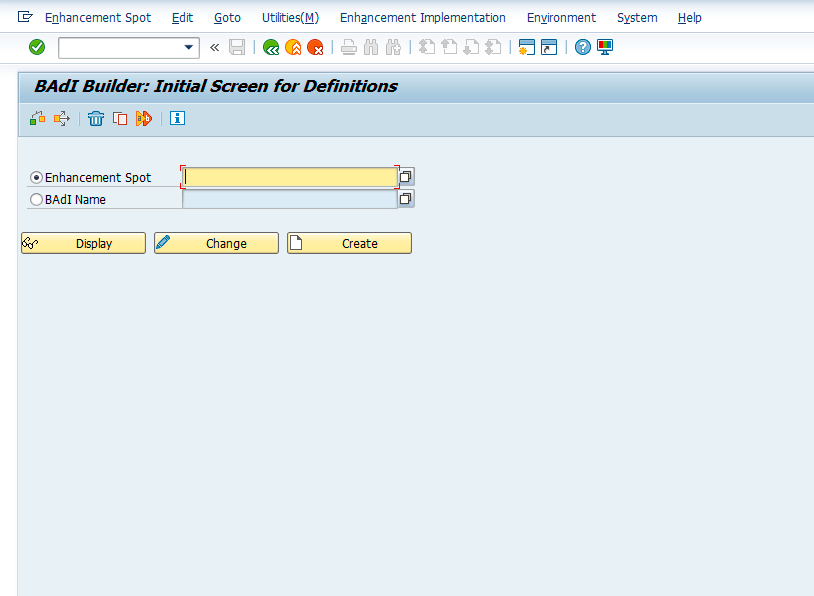The height and width of the screenshot is (596, 814).
Task: Click the Copy icon in application toolbar
Action: 120,119
